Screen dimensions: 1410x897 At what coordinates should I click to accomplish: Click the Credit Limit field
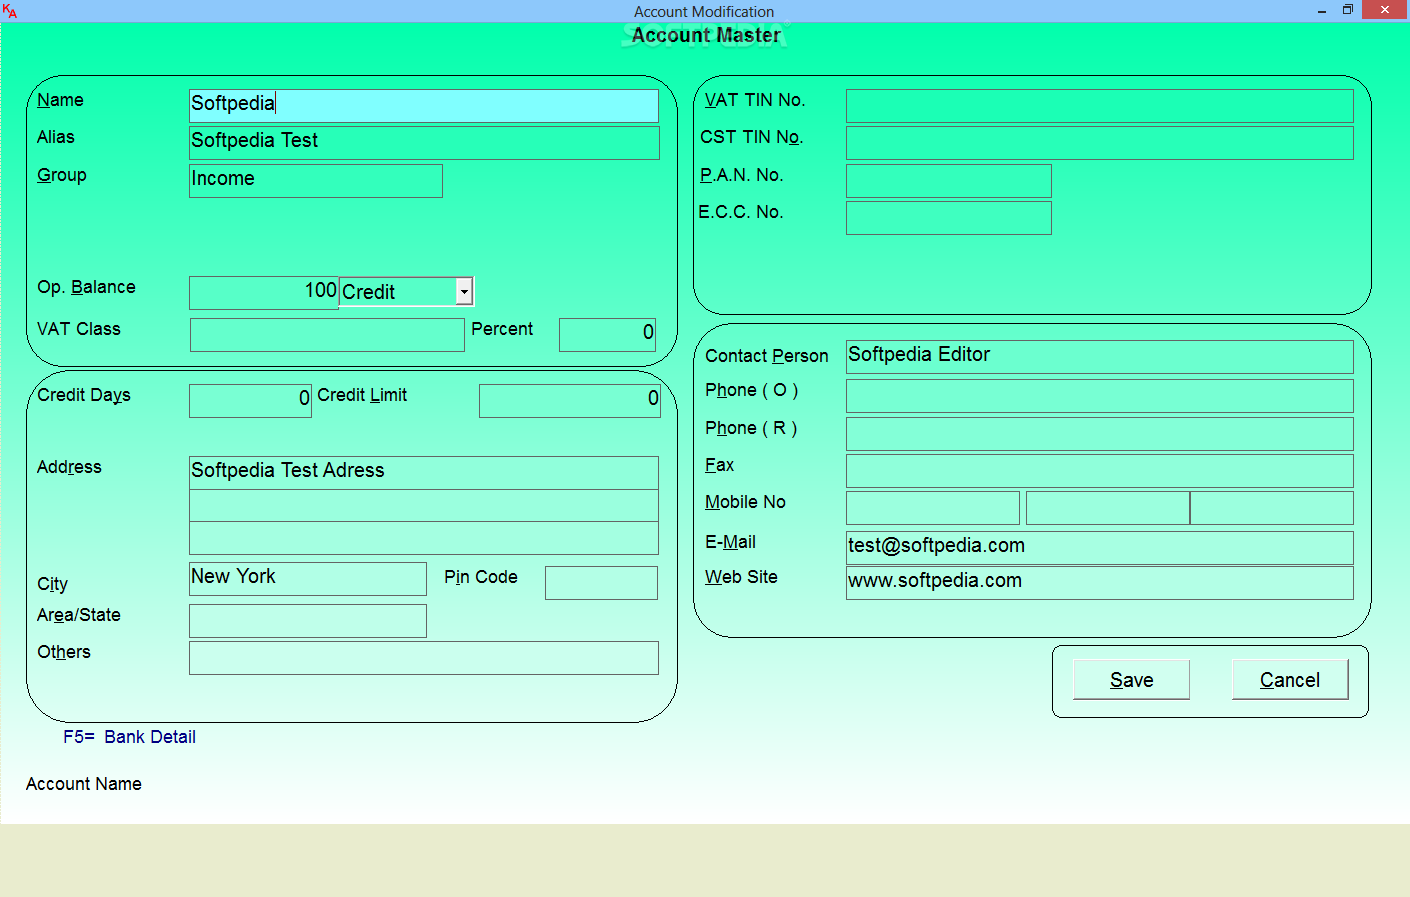(x=570, y=401)
